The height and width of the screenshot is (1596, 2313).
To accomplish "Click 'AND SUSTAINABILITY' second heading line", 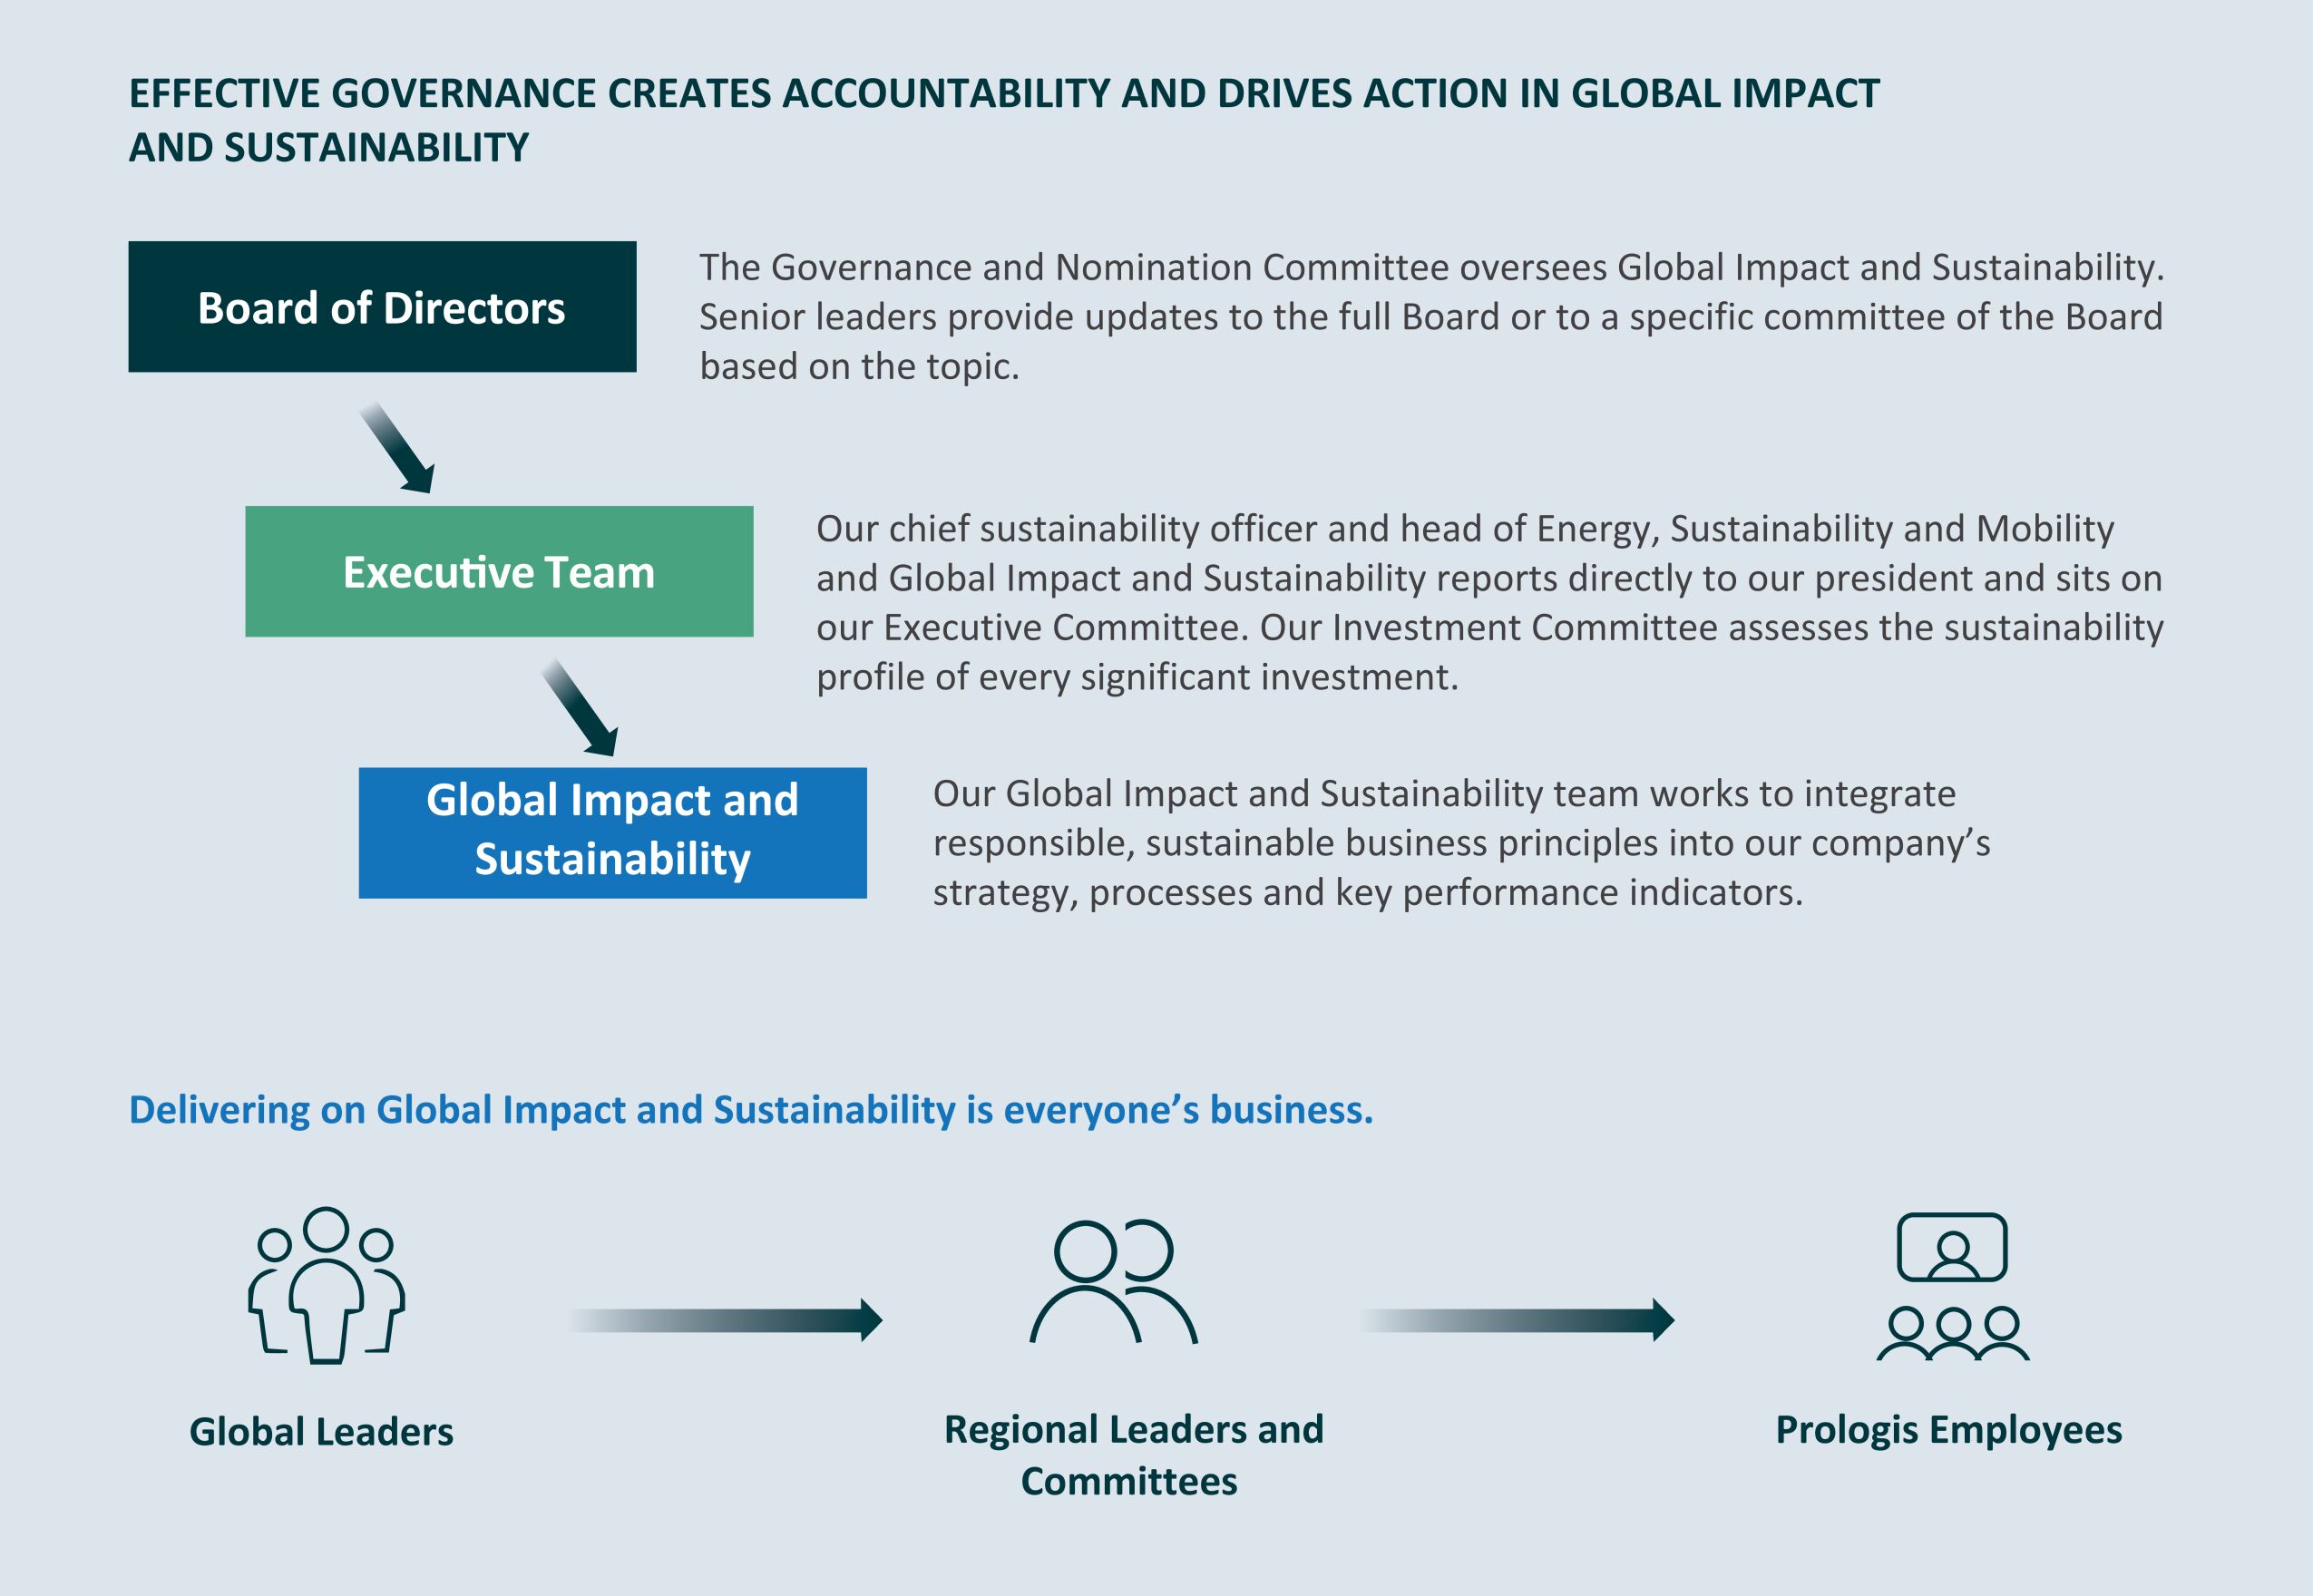I will click(x=329, y=148).
